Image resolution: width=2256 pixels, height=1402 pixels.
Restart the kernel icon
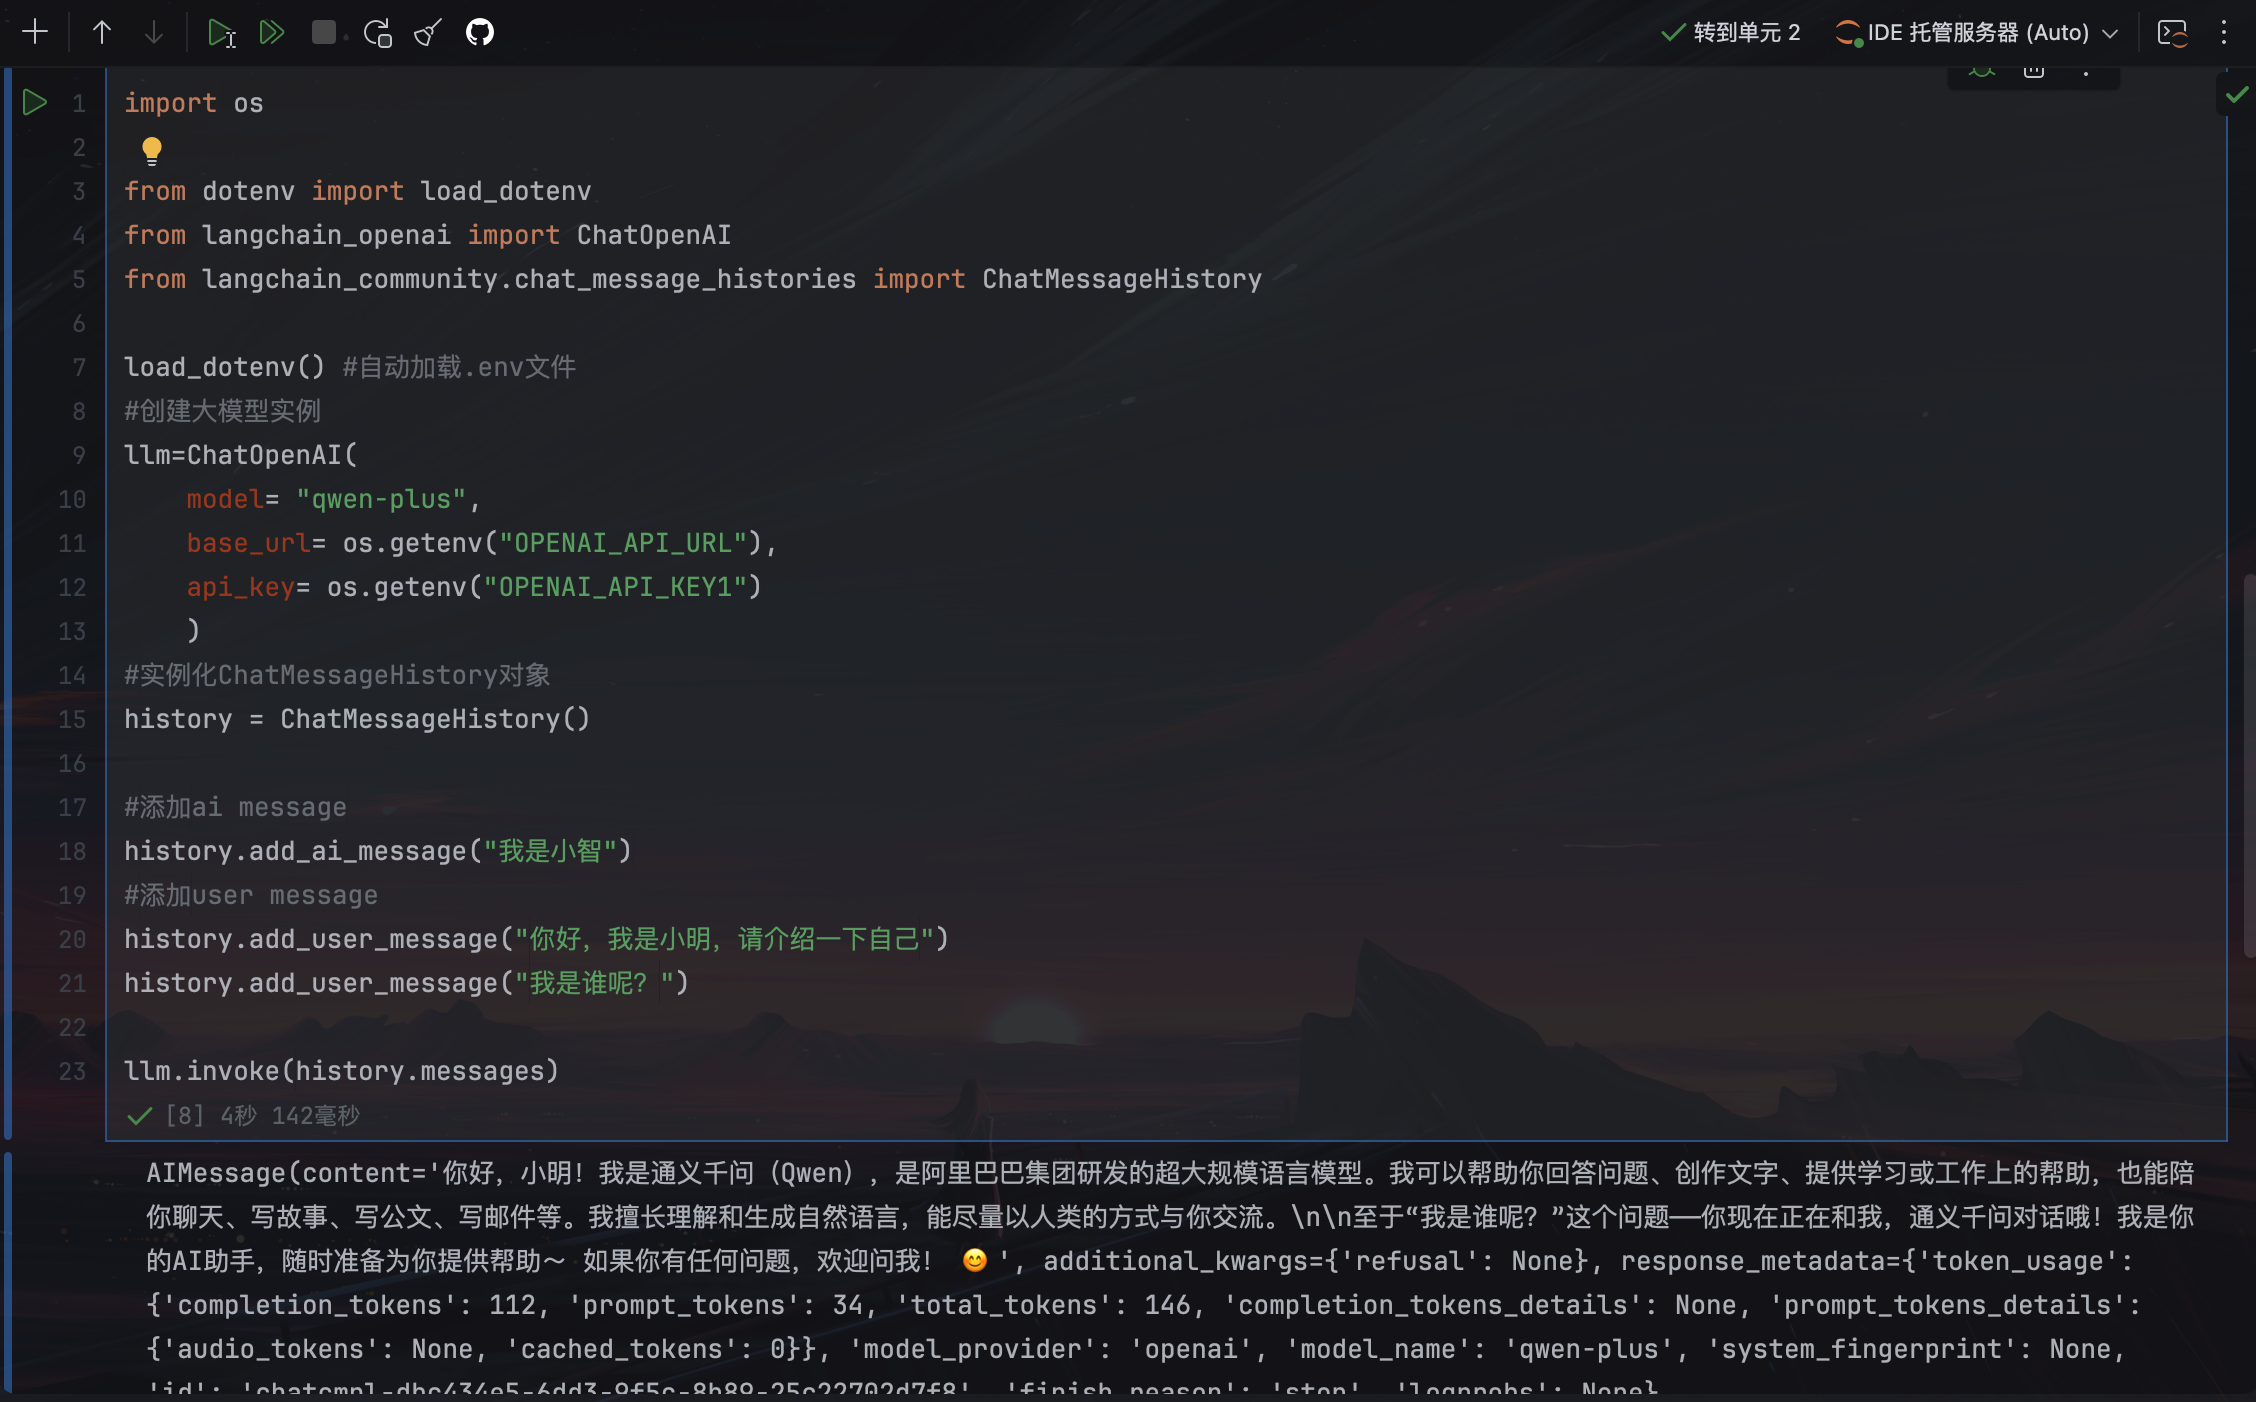point(377,33)
